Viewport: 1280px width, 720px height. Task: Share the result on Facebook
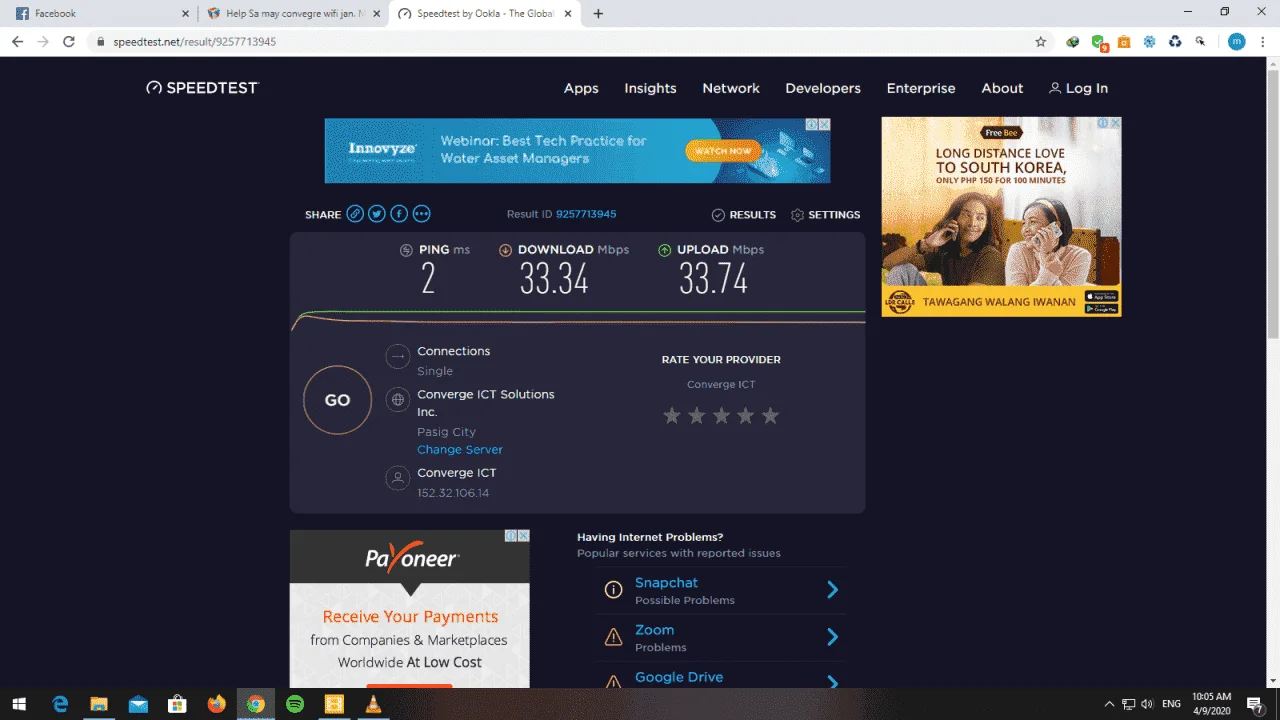(x=399, y=214)
